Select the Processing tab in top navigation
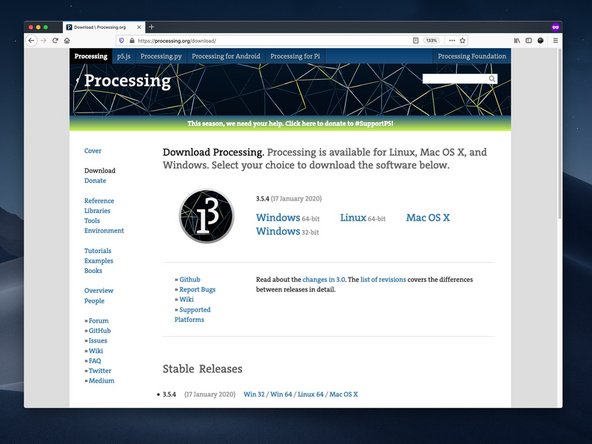 [x=91, y=56]
